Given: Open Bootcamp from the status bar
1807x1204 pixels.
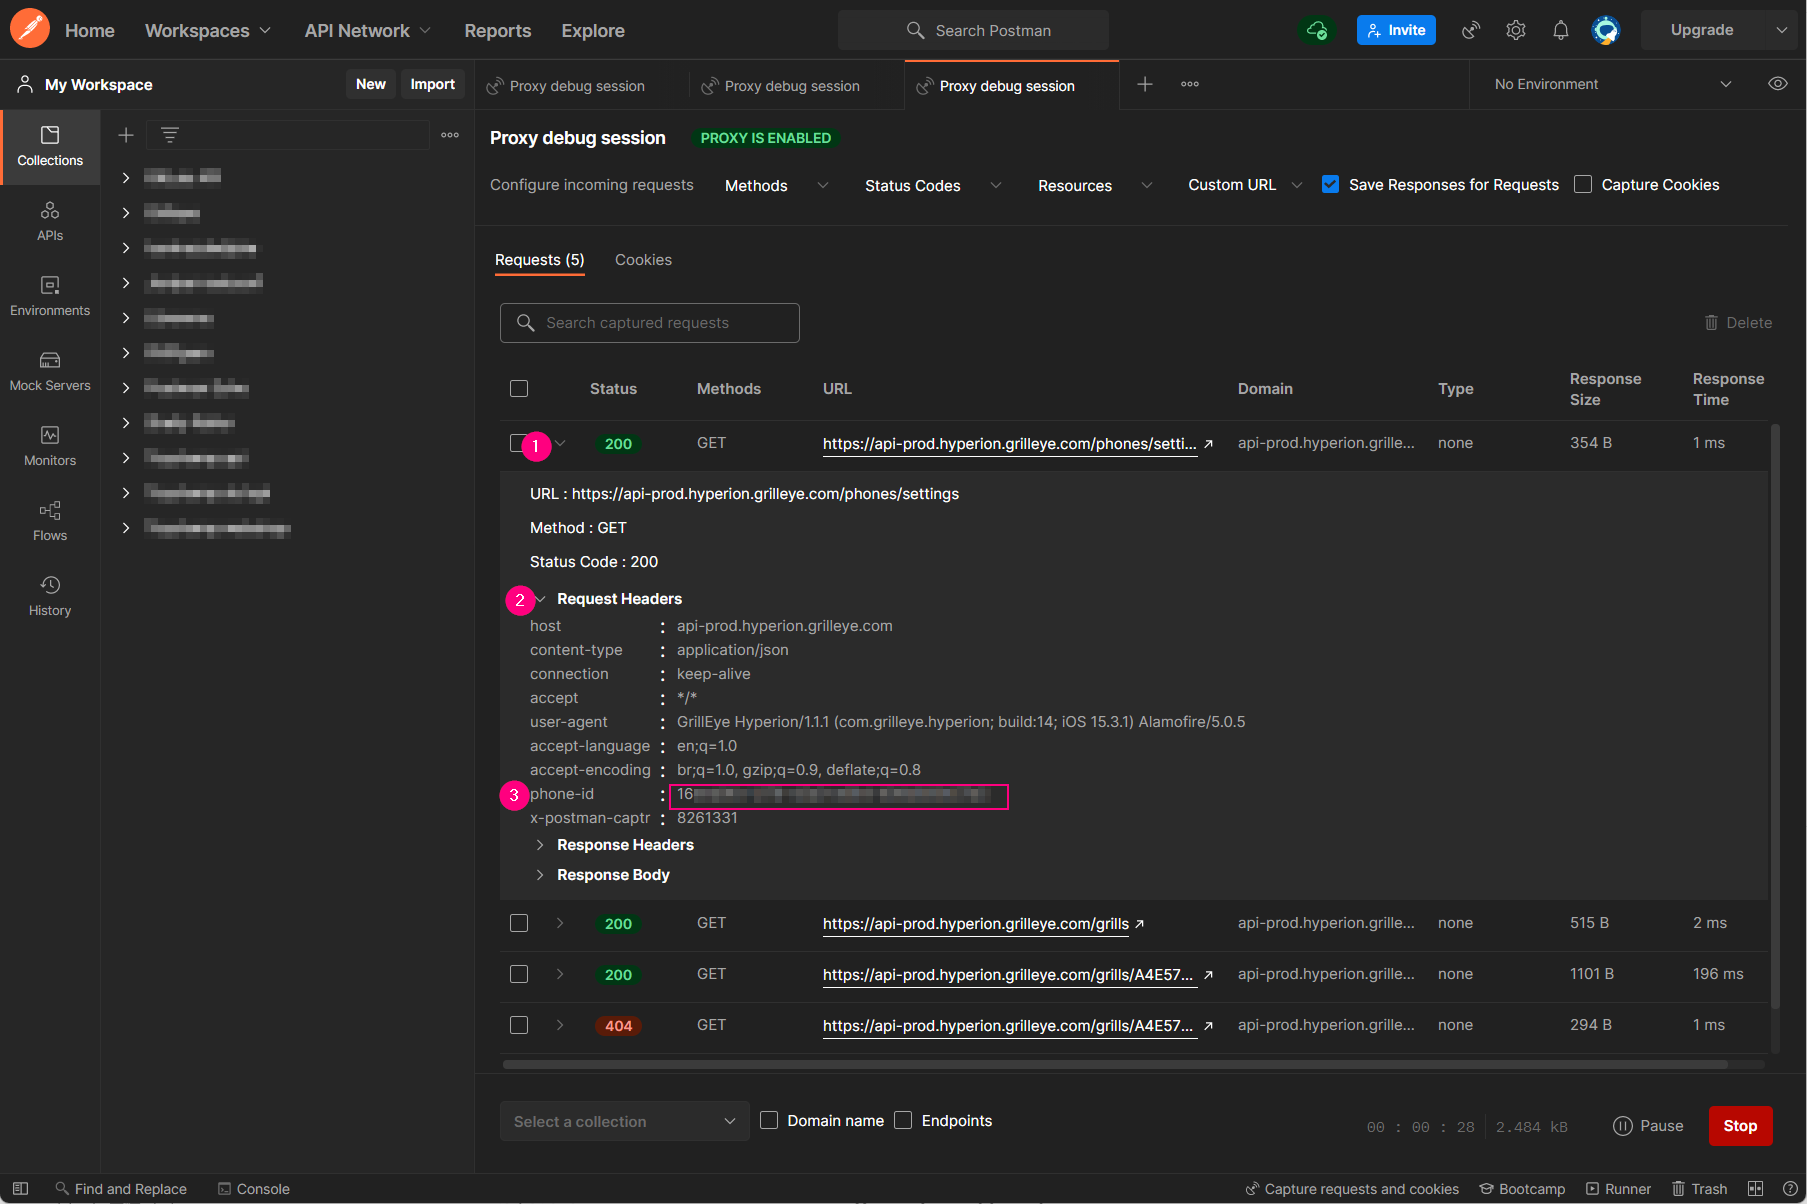Looking at the screenshot, I should tap(1522, 1189).
